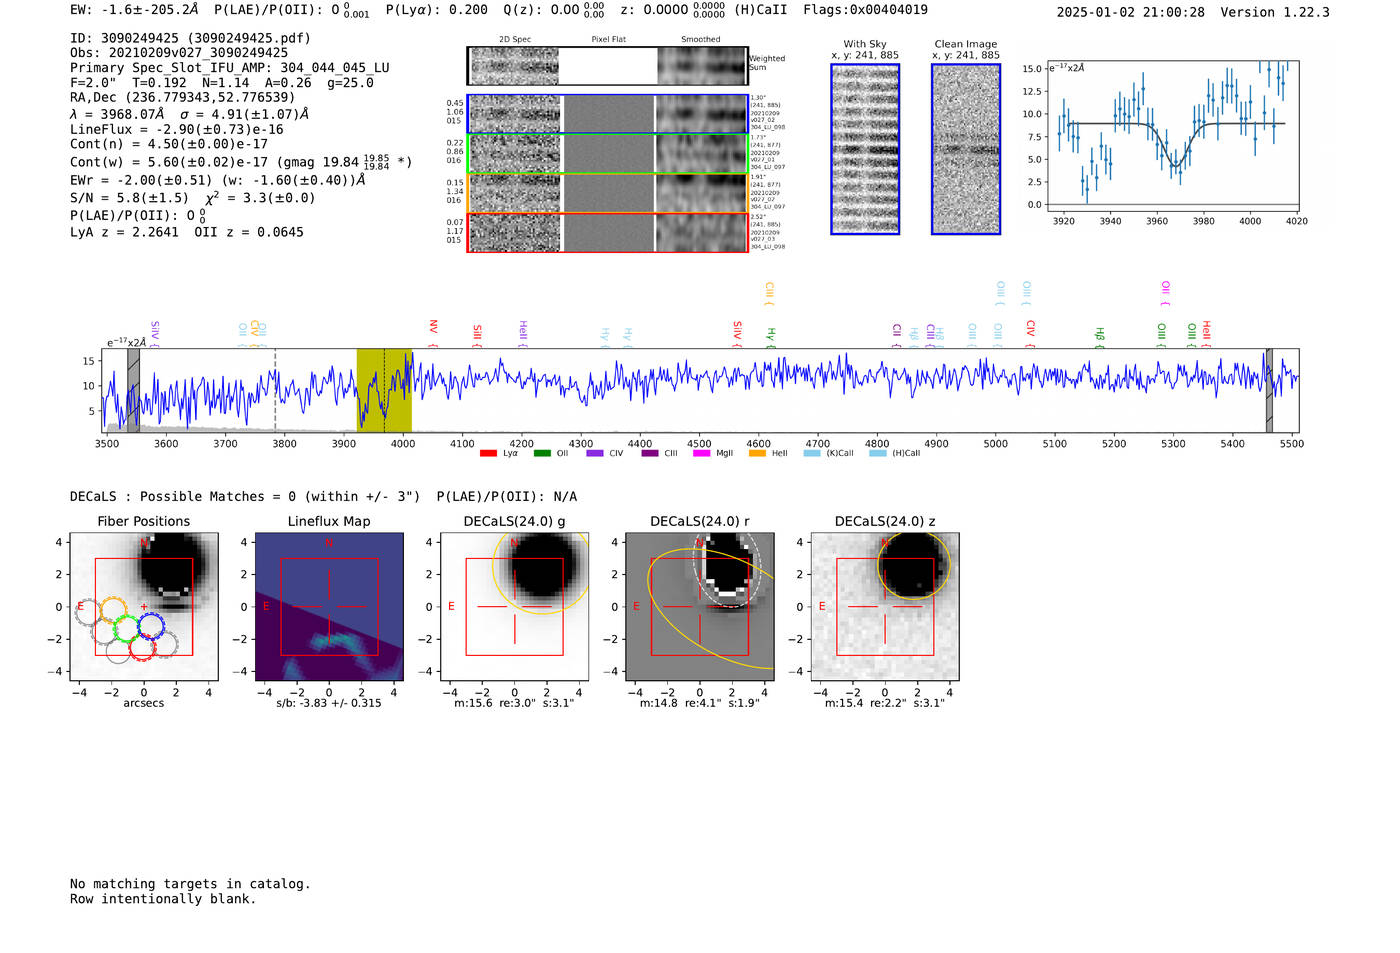Select the orange HeII legend swatch
1400x953 pixels.
[x=757, y=453]
